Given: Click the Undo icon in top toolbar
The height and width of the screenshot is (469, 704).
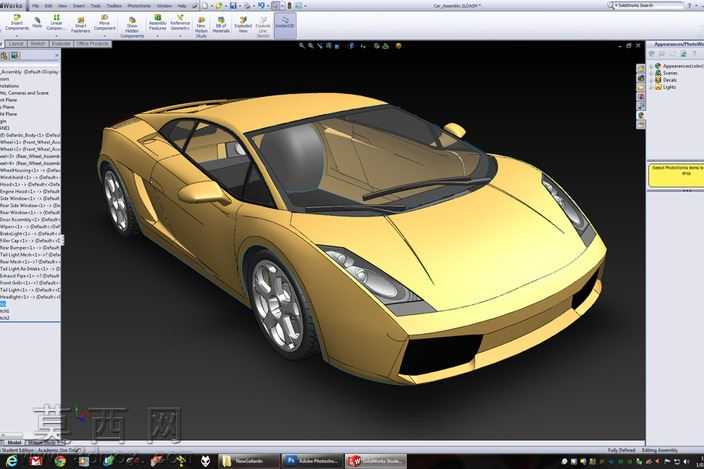Looking at the screenshot, I should point(261,6).
